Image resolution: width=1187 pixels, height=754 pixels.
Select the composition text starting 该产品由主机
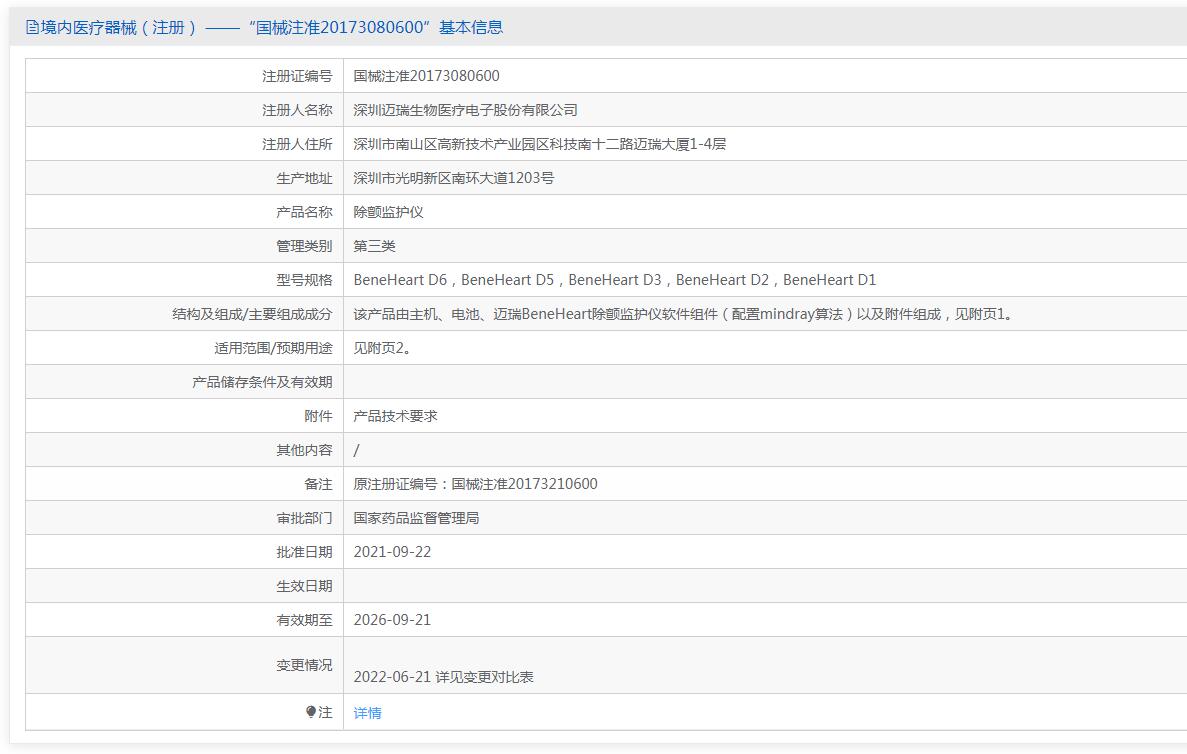(x=684, y=314)
